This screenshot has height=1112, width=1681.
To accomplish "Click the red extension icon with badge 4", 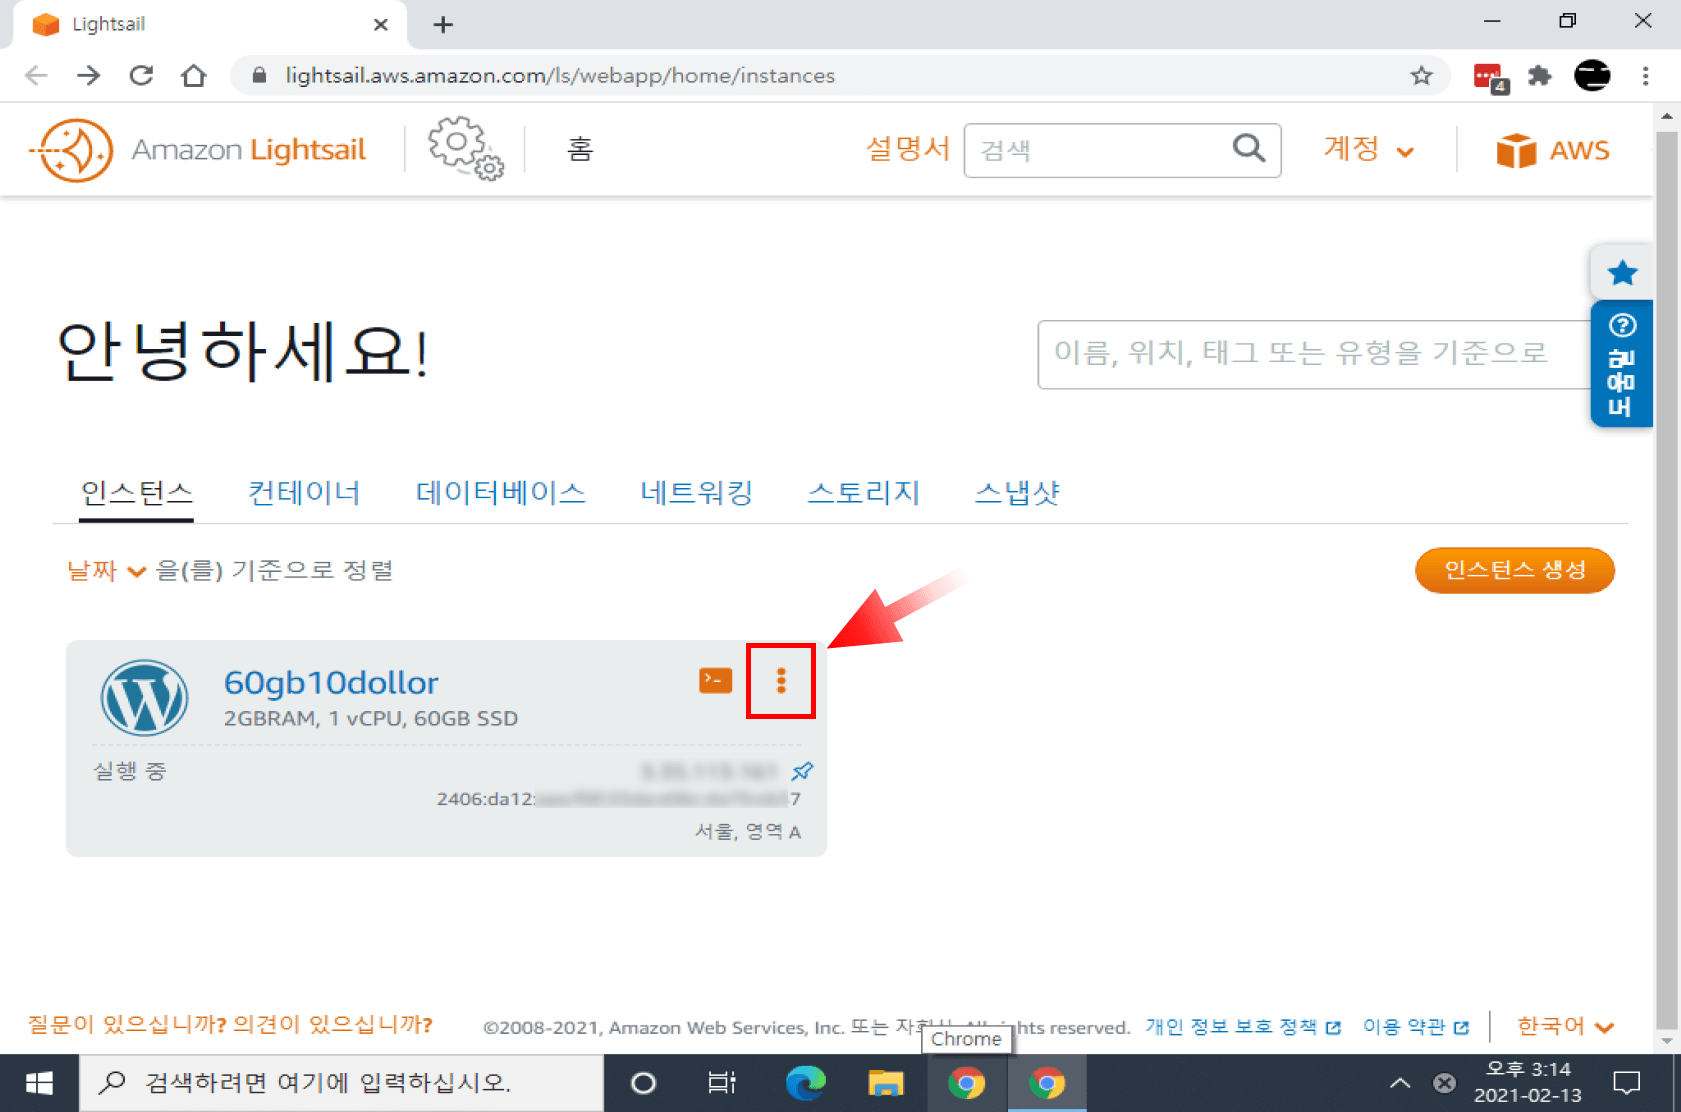I will click(1490, 77).
